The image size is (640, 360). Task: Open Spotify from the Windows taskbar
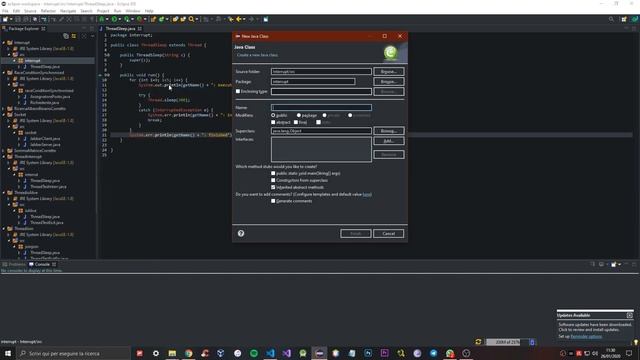[254, 353]
